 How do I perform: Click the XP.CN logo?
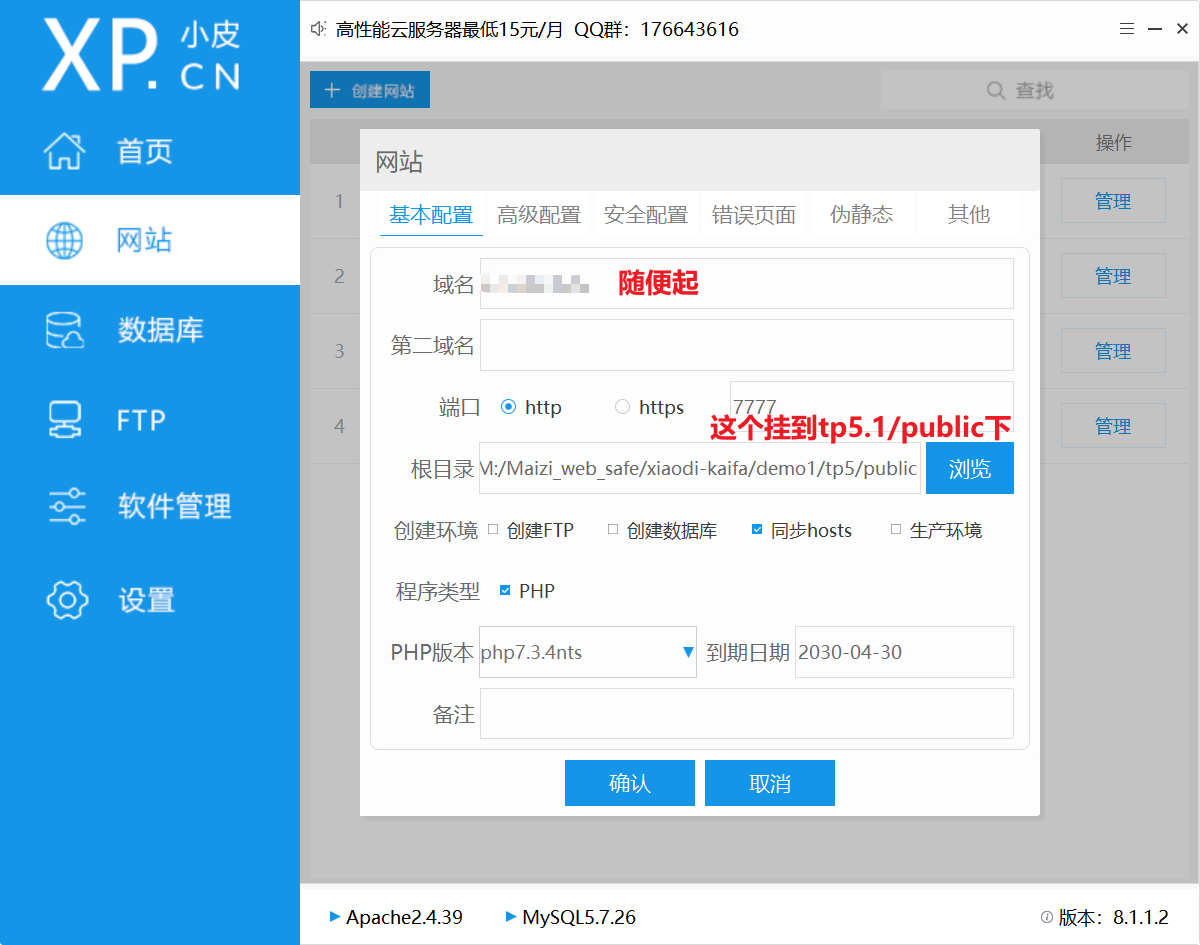(142, 54)
